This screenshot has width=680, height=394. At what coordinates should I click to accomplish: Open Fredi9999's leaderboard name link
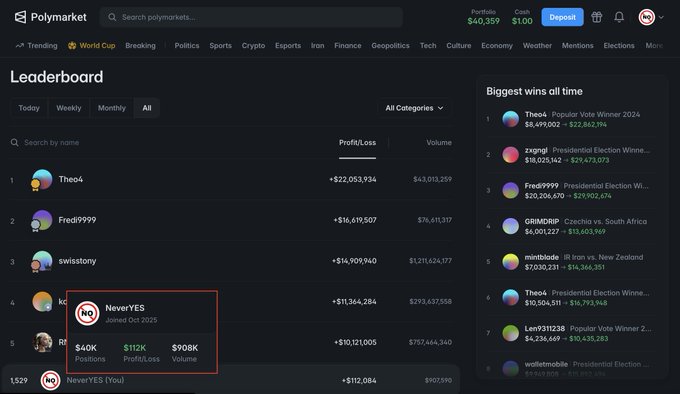(77, 220)
